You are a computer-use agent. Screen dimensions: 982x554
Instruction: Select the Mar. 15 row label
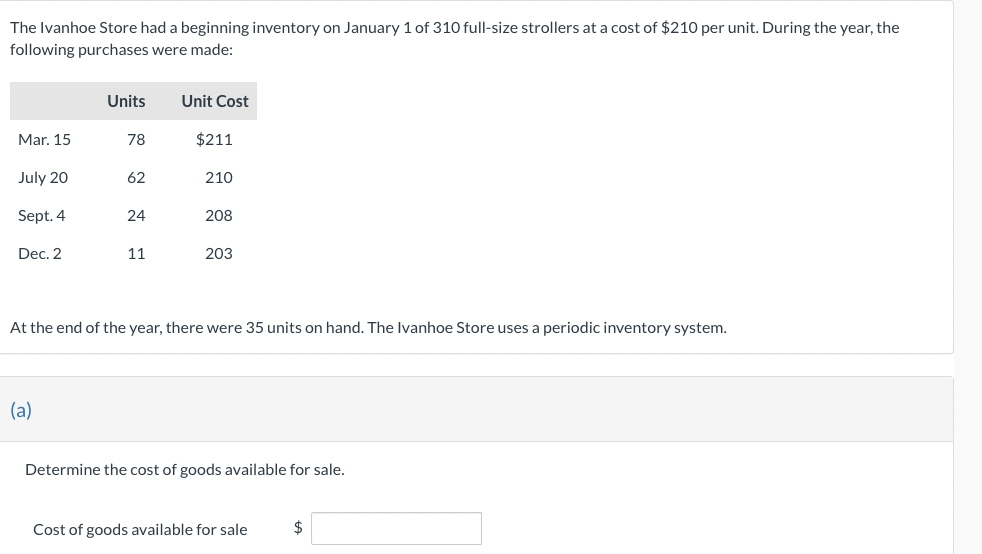[x=44, y=140]
